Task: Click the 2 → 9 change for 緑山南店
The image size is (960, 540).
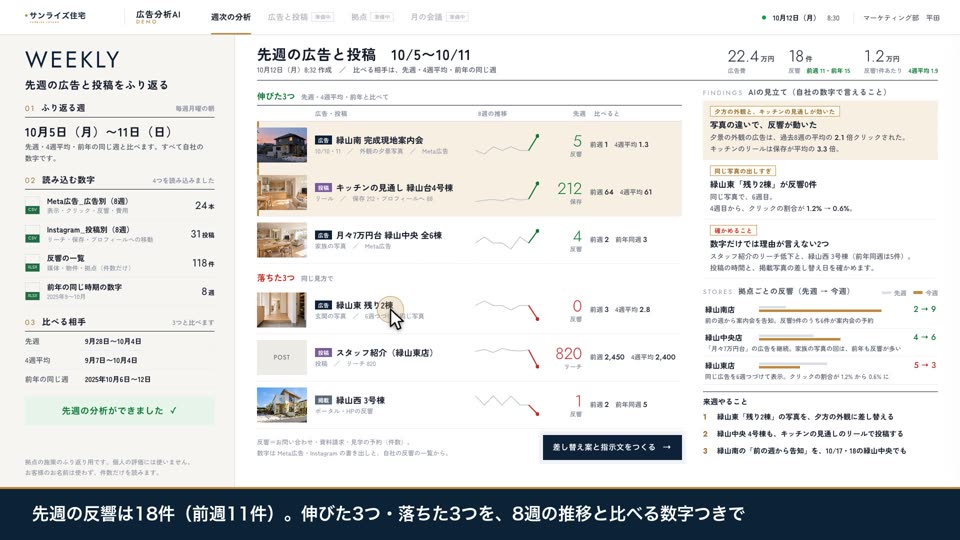Action: 924,309
